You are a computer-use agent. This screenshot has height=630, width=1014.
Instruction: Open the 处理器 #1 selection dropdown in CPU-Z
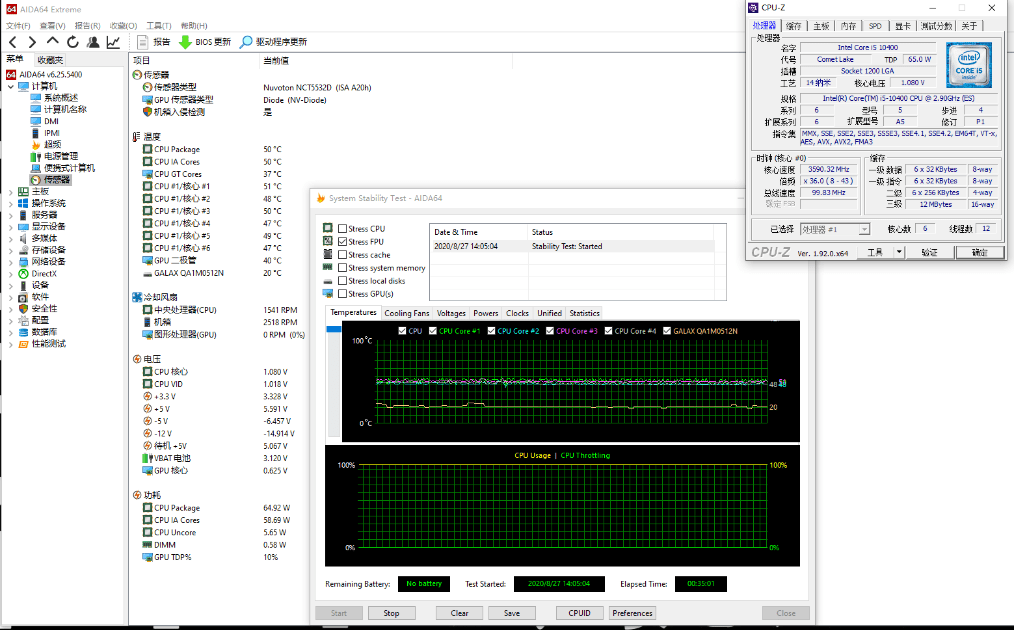tap(864, 229)
